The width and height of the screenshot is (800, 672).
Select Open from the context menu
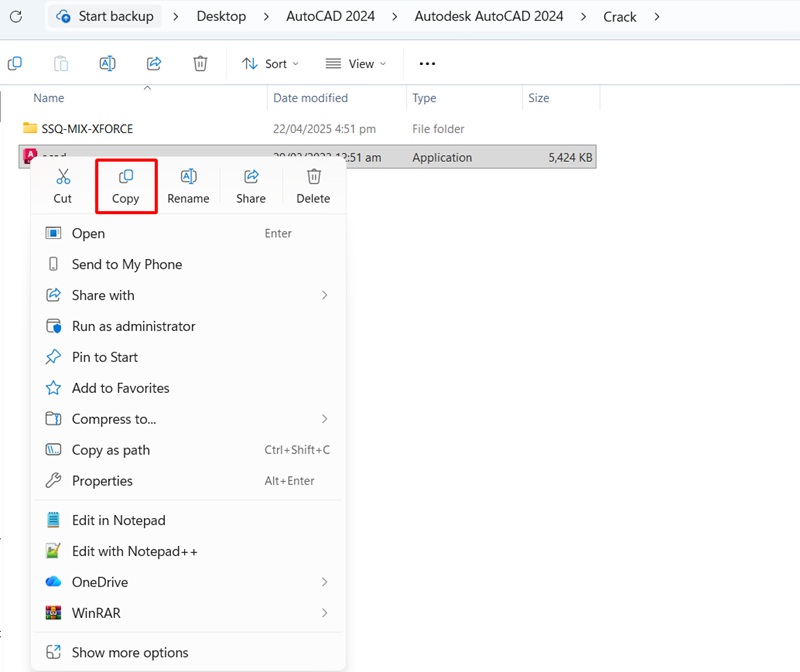(88, 233)
